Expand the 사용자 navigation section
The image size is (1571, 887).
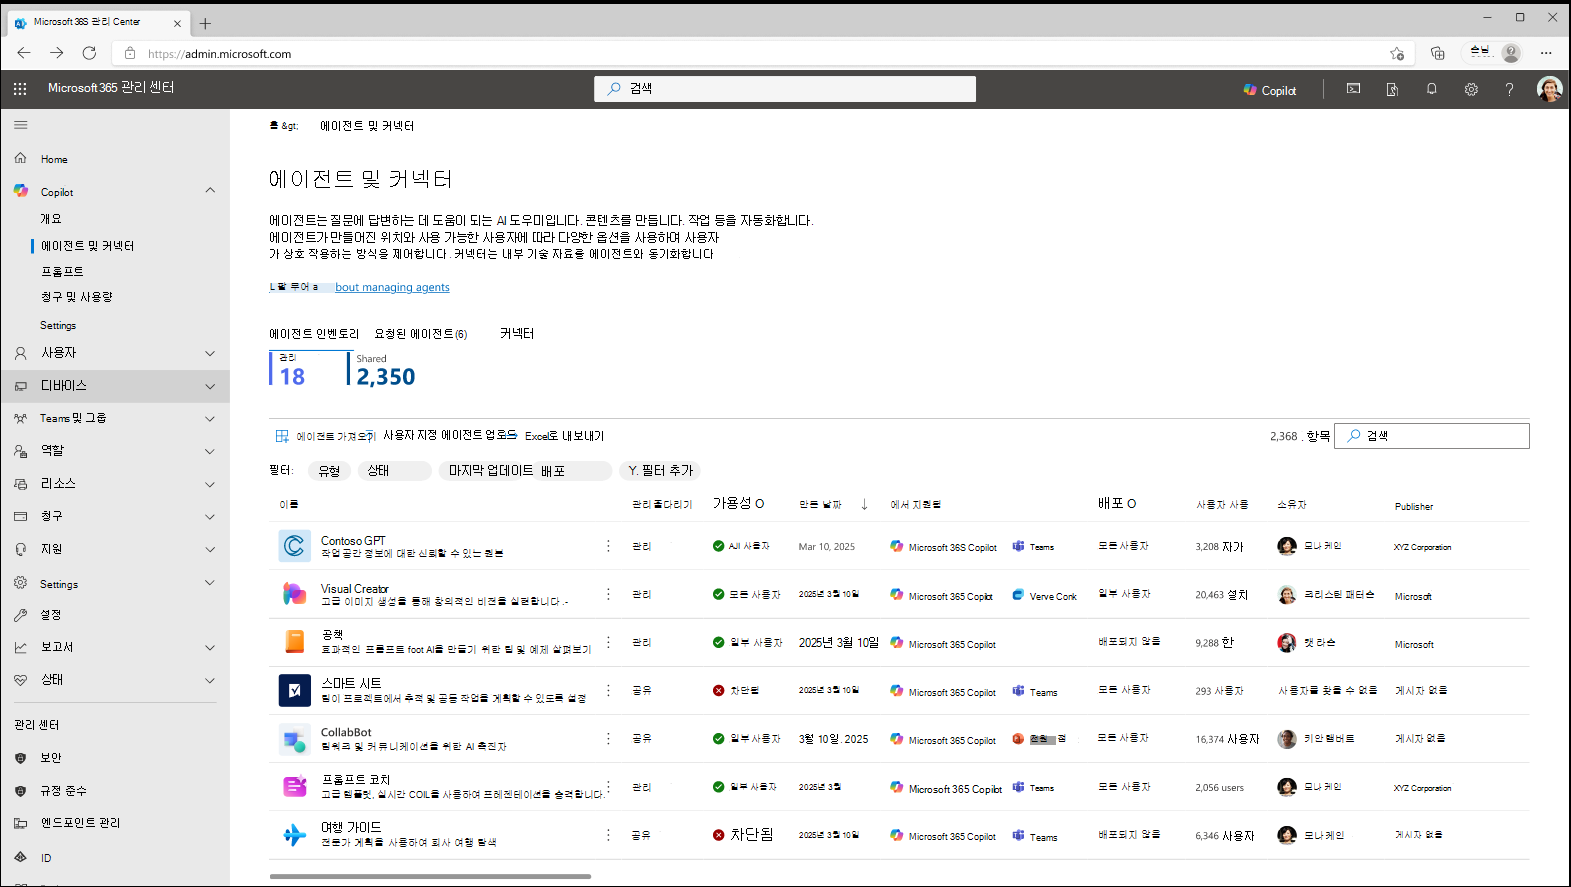(210, 353)
